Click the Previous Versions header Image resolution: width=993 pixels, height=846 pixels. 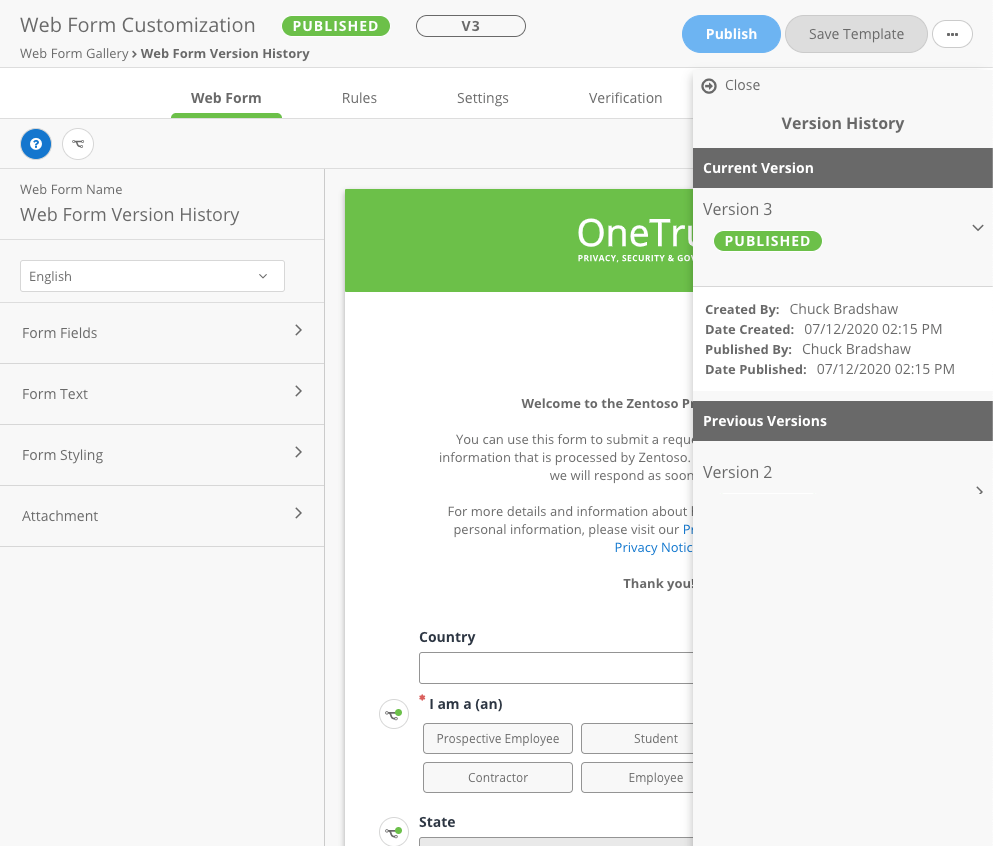[843, 421]
